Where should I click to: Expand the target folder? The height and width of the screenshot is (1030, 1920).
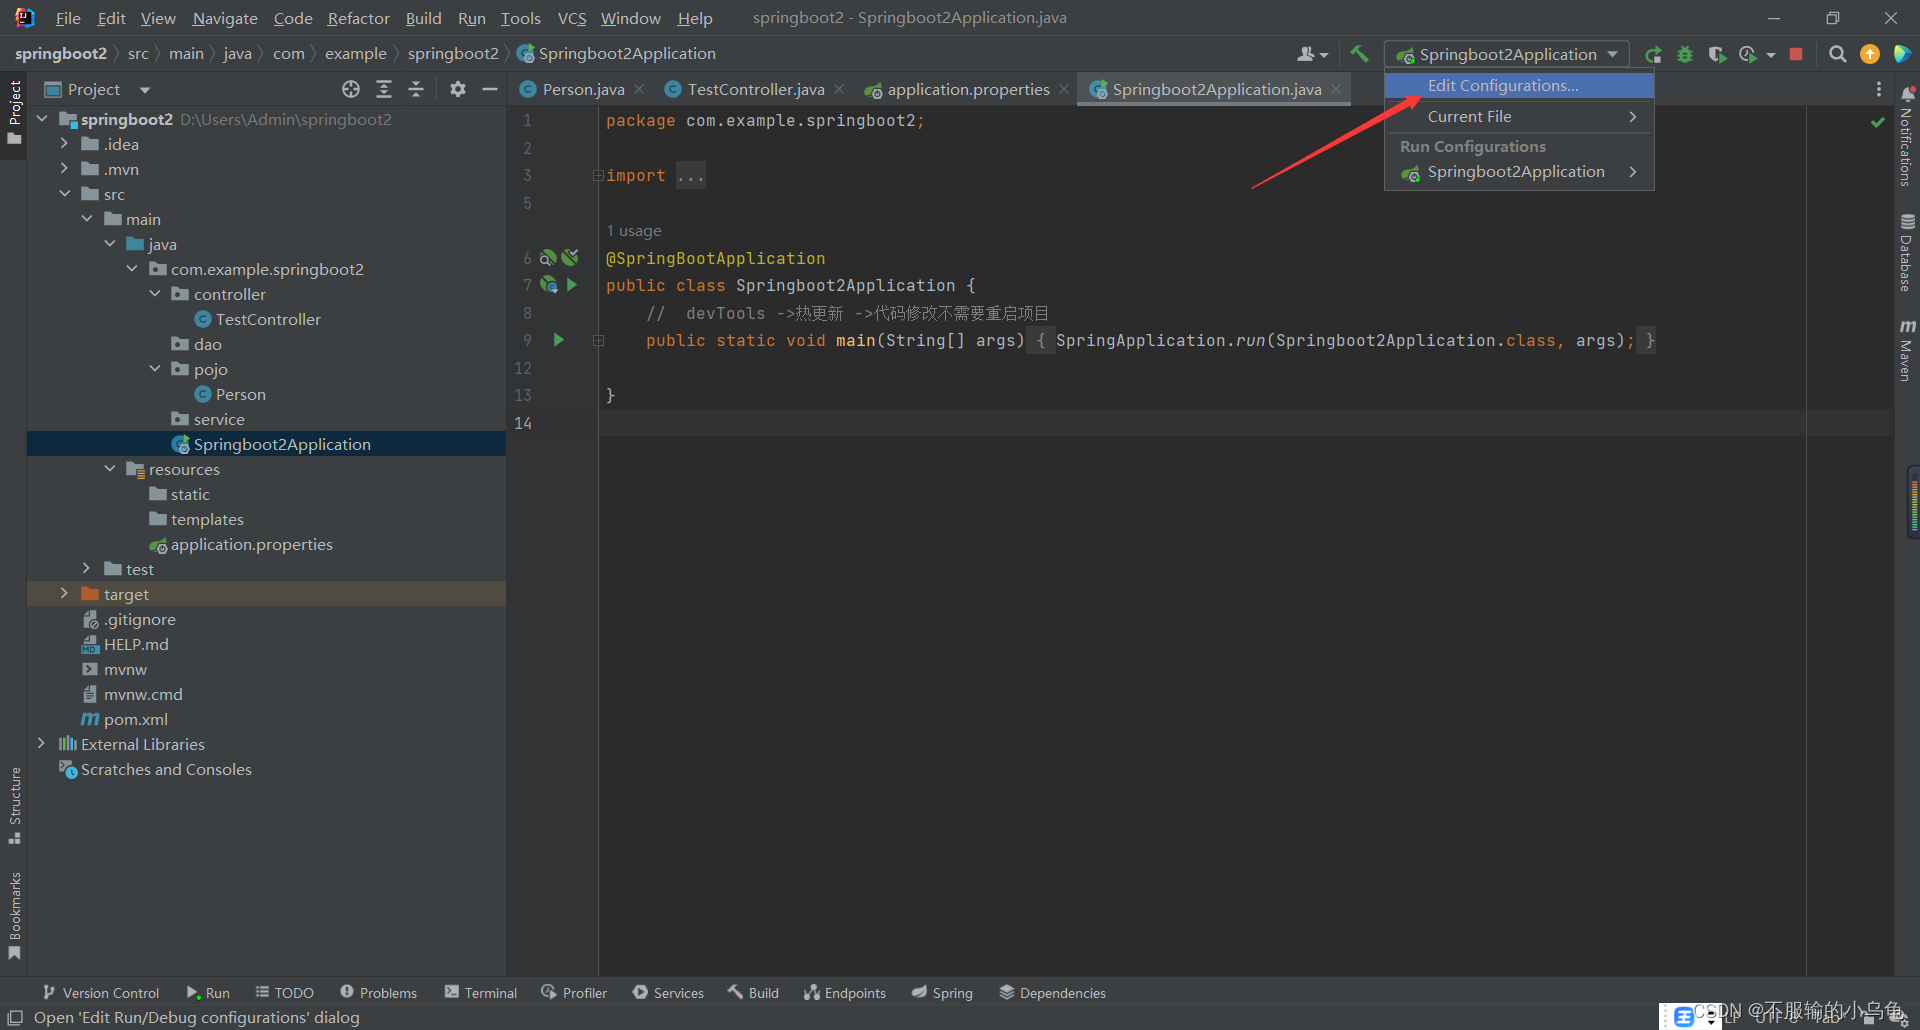click(64, 594)
